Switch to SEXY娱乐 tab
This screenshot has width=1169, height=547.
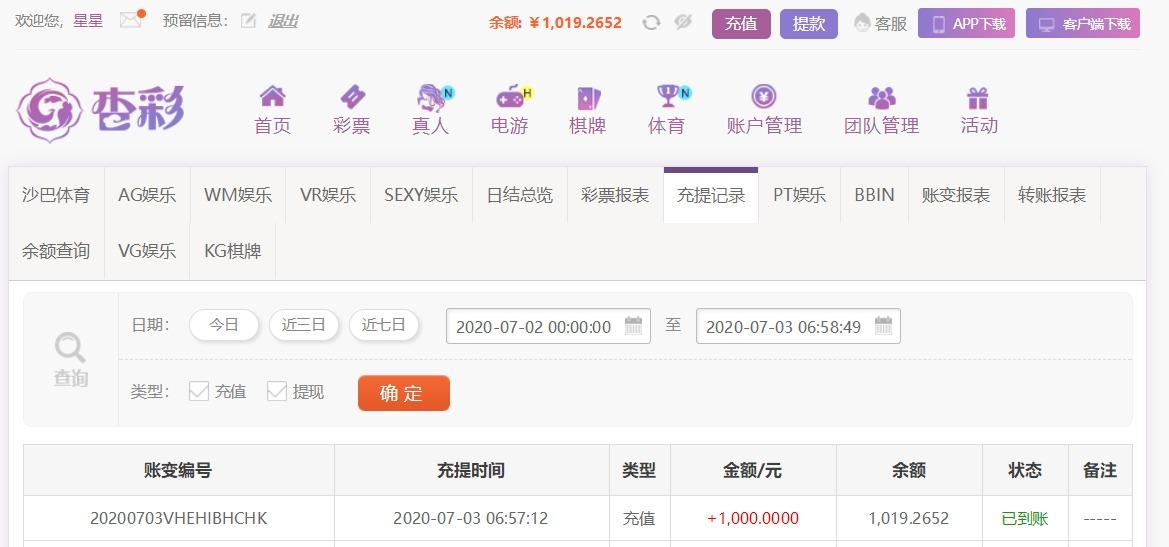pyautogui.click(x=421, y=195)
